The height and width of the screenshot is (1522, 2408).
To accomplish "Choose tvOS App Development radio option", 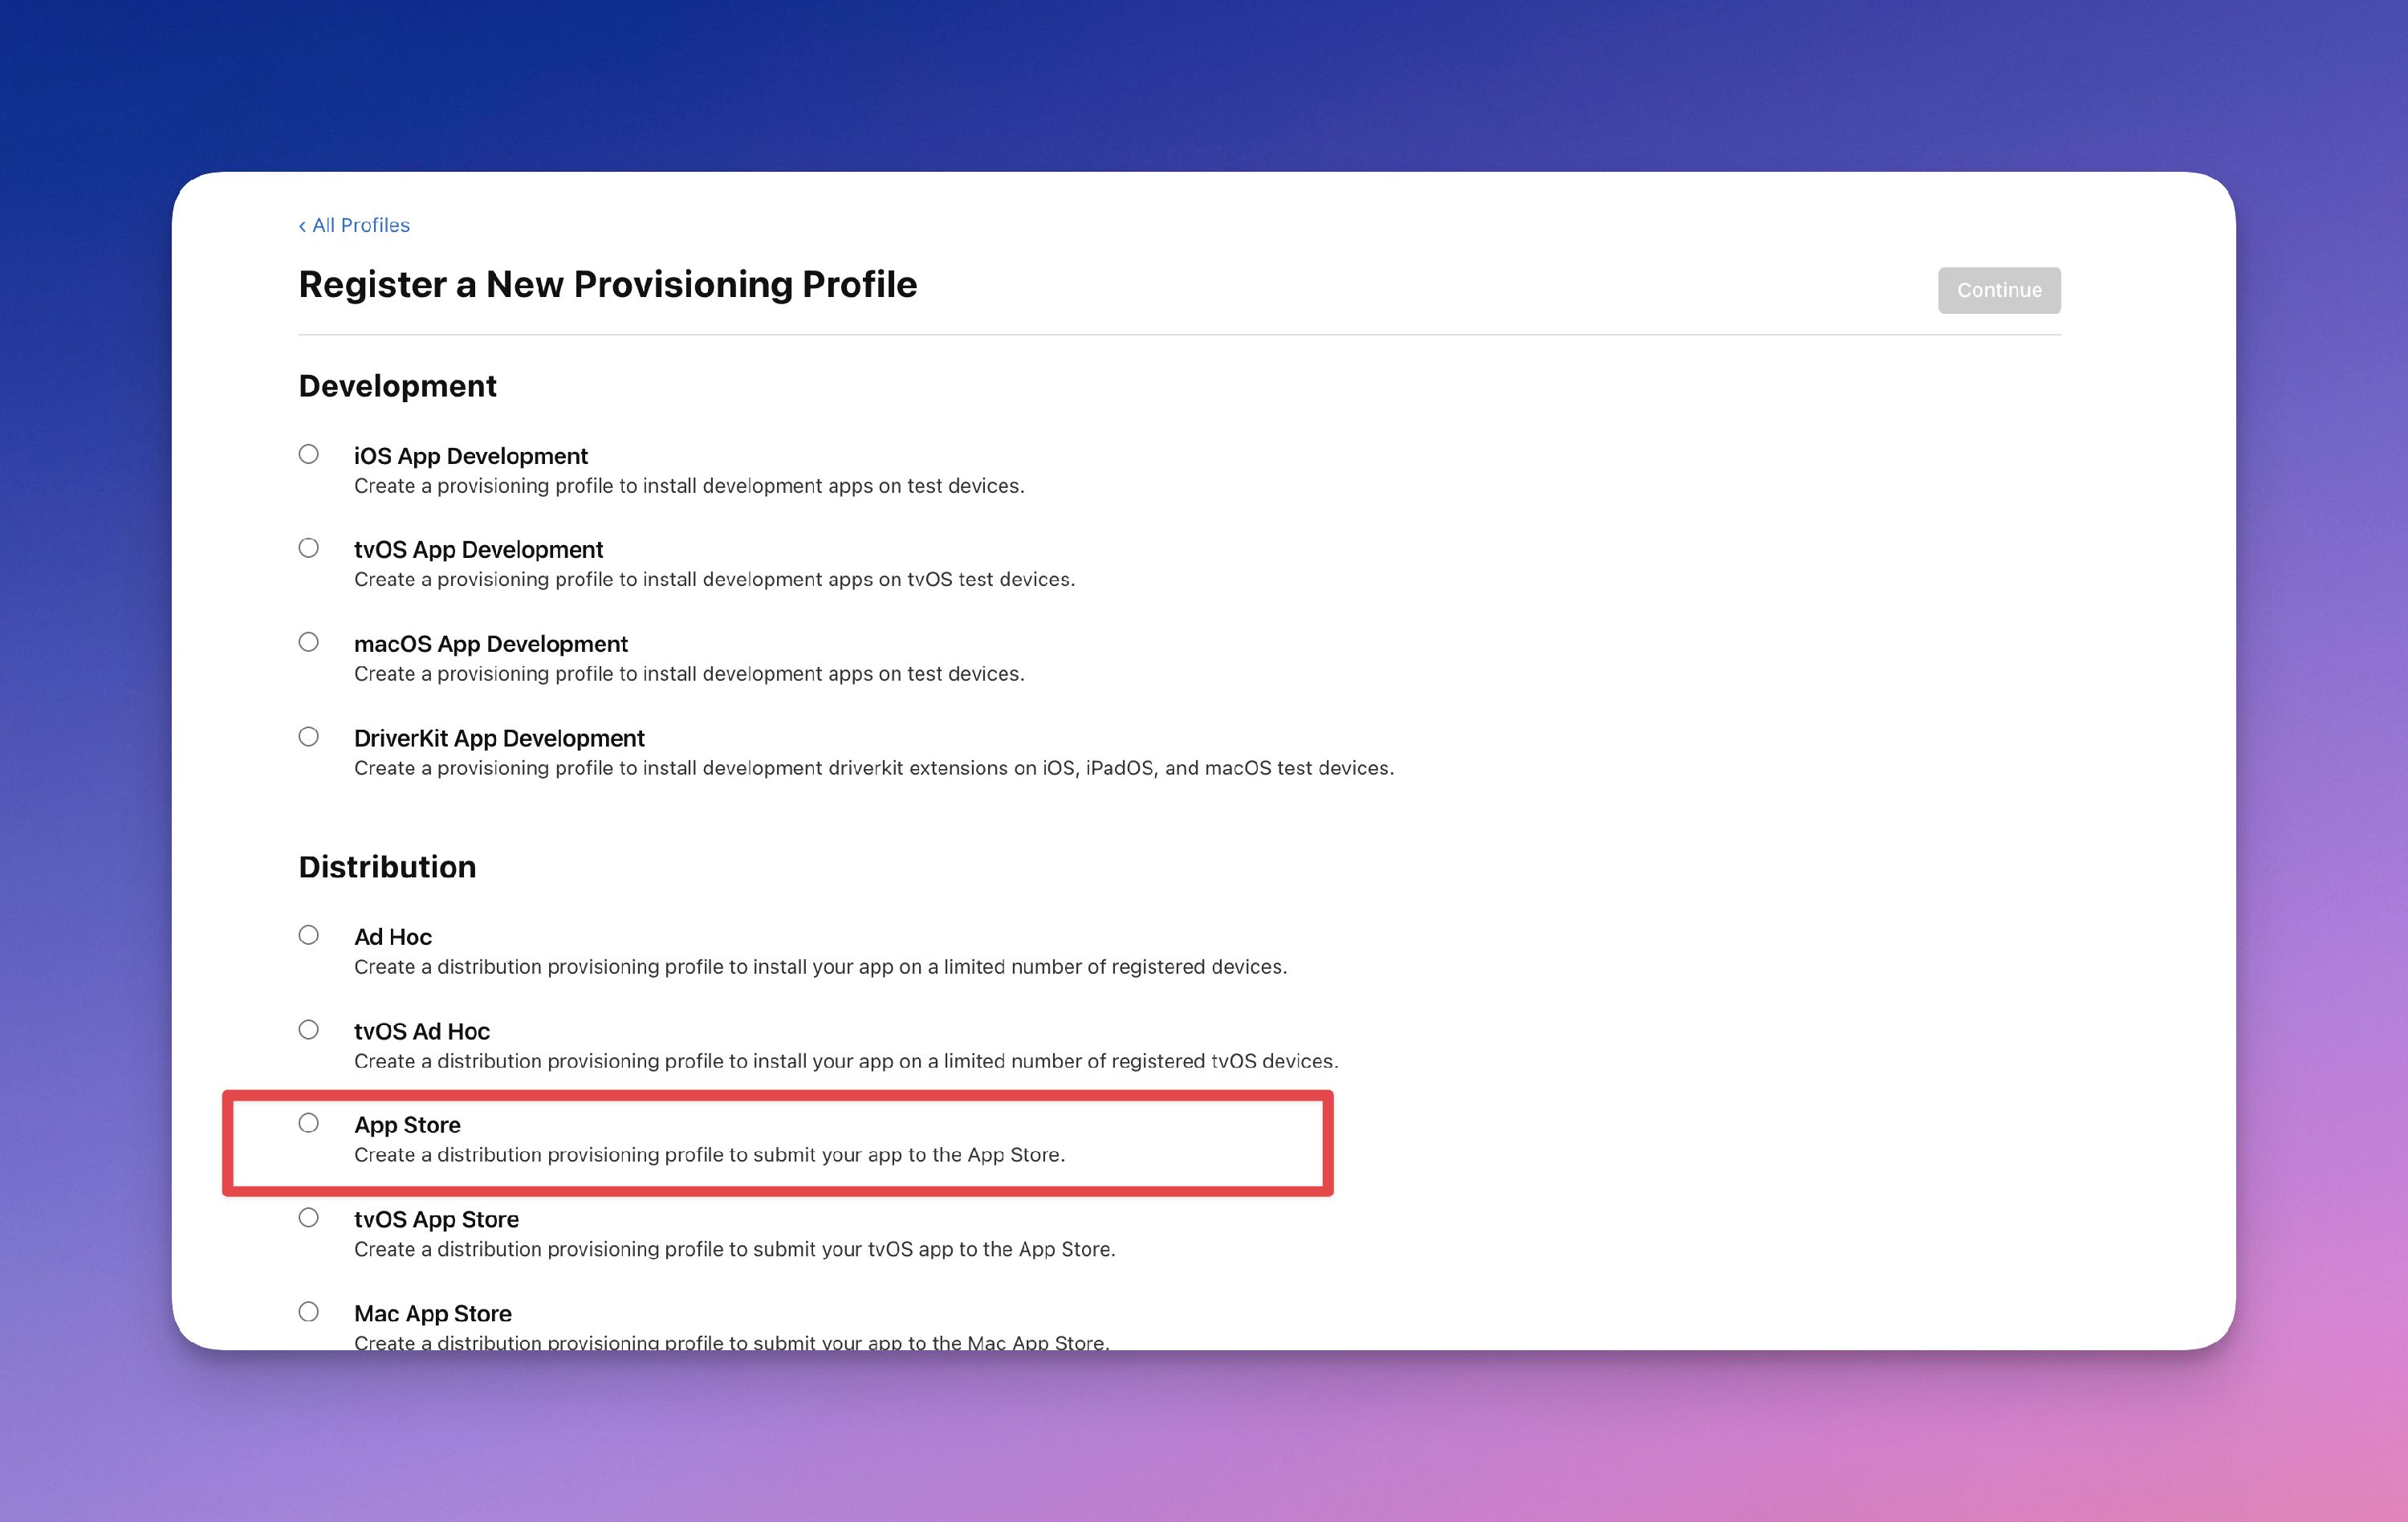I will pos(309,548).
